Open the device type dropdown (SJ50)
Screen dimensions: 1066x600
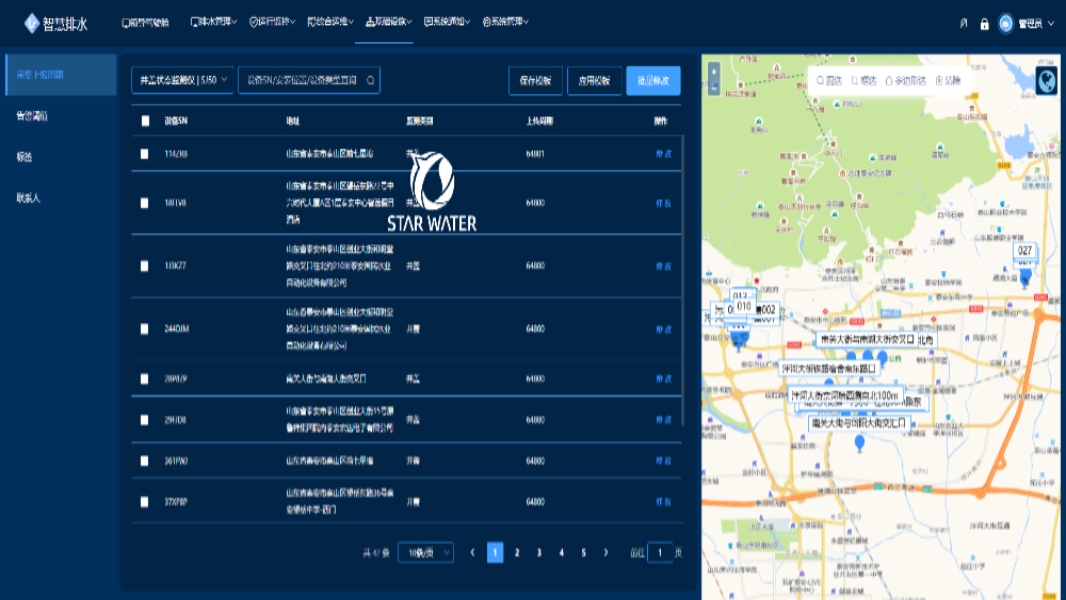[182, 80]
